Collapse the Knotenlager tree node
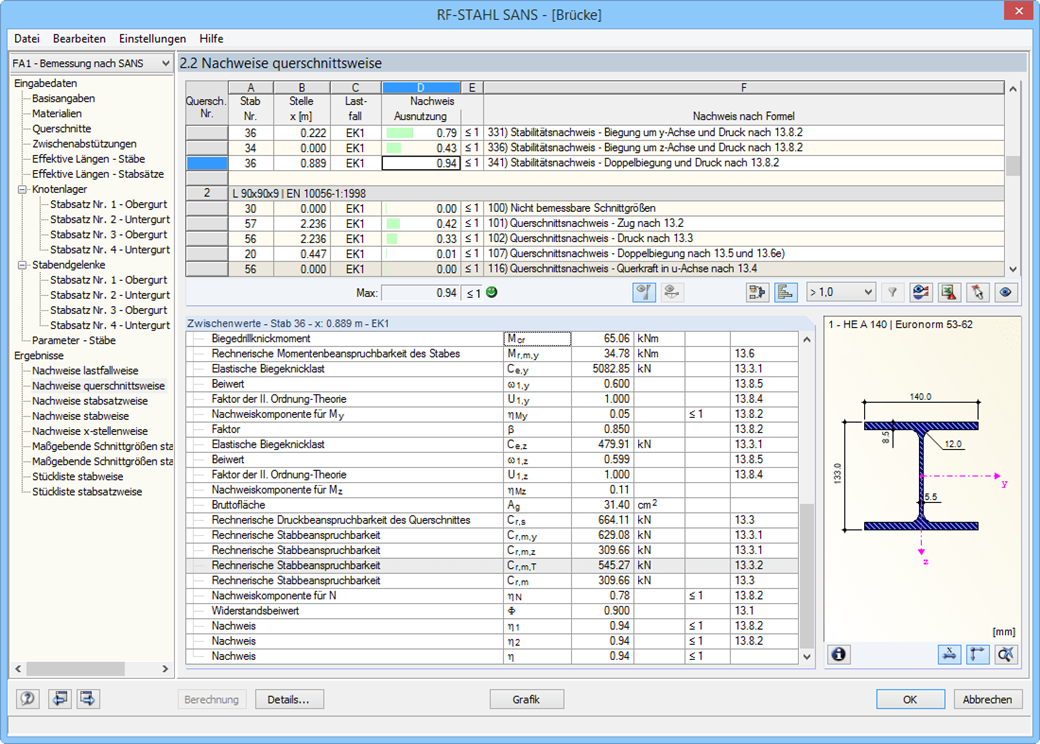The height and width of the screenshot is (744, 1040). click(x=22, y=189)
